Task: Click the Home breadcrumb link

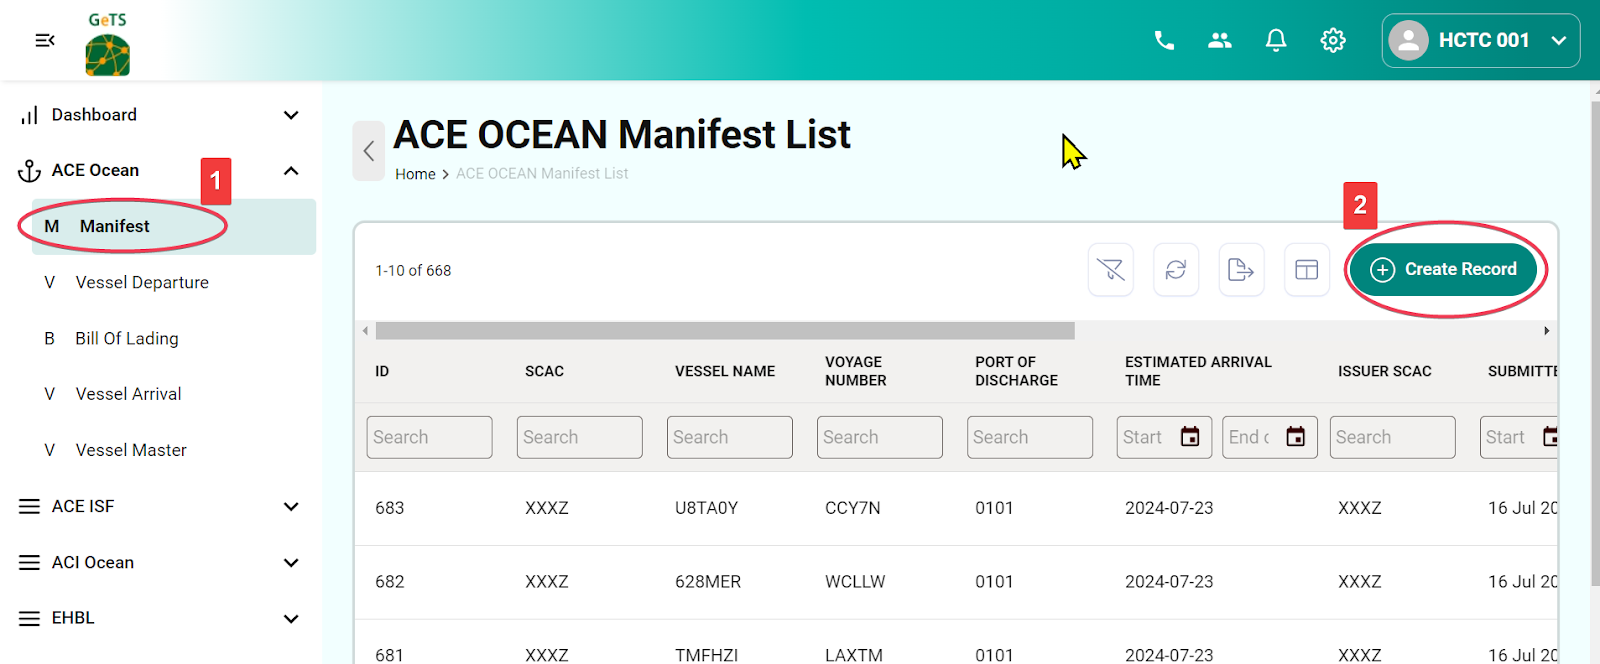Action: 415,174
